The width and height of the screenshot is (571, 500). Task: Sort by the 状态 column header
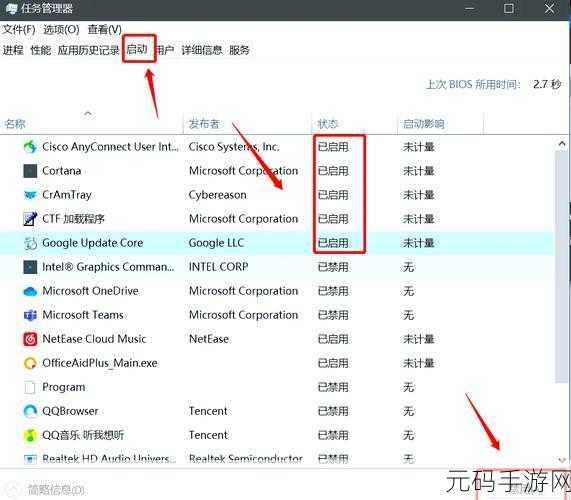328,124
